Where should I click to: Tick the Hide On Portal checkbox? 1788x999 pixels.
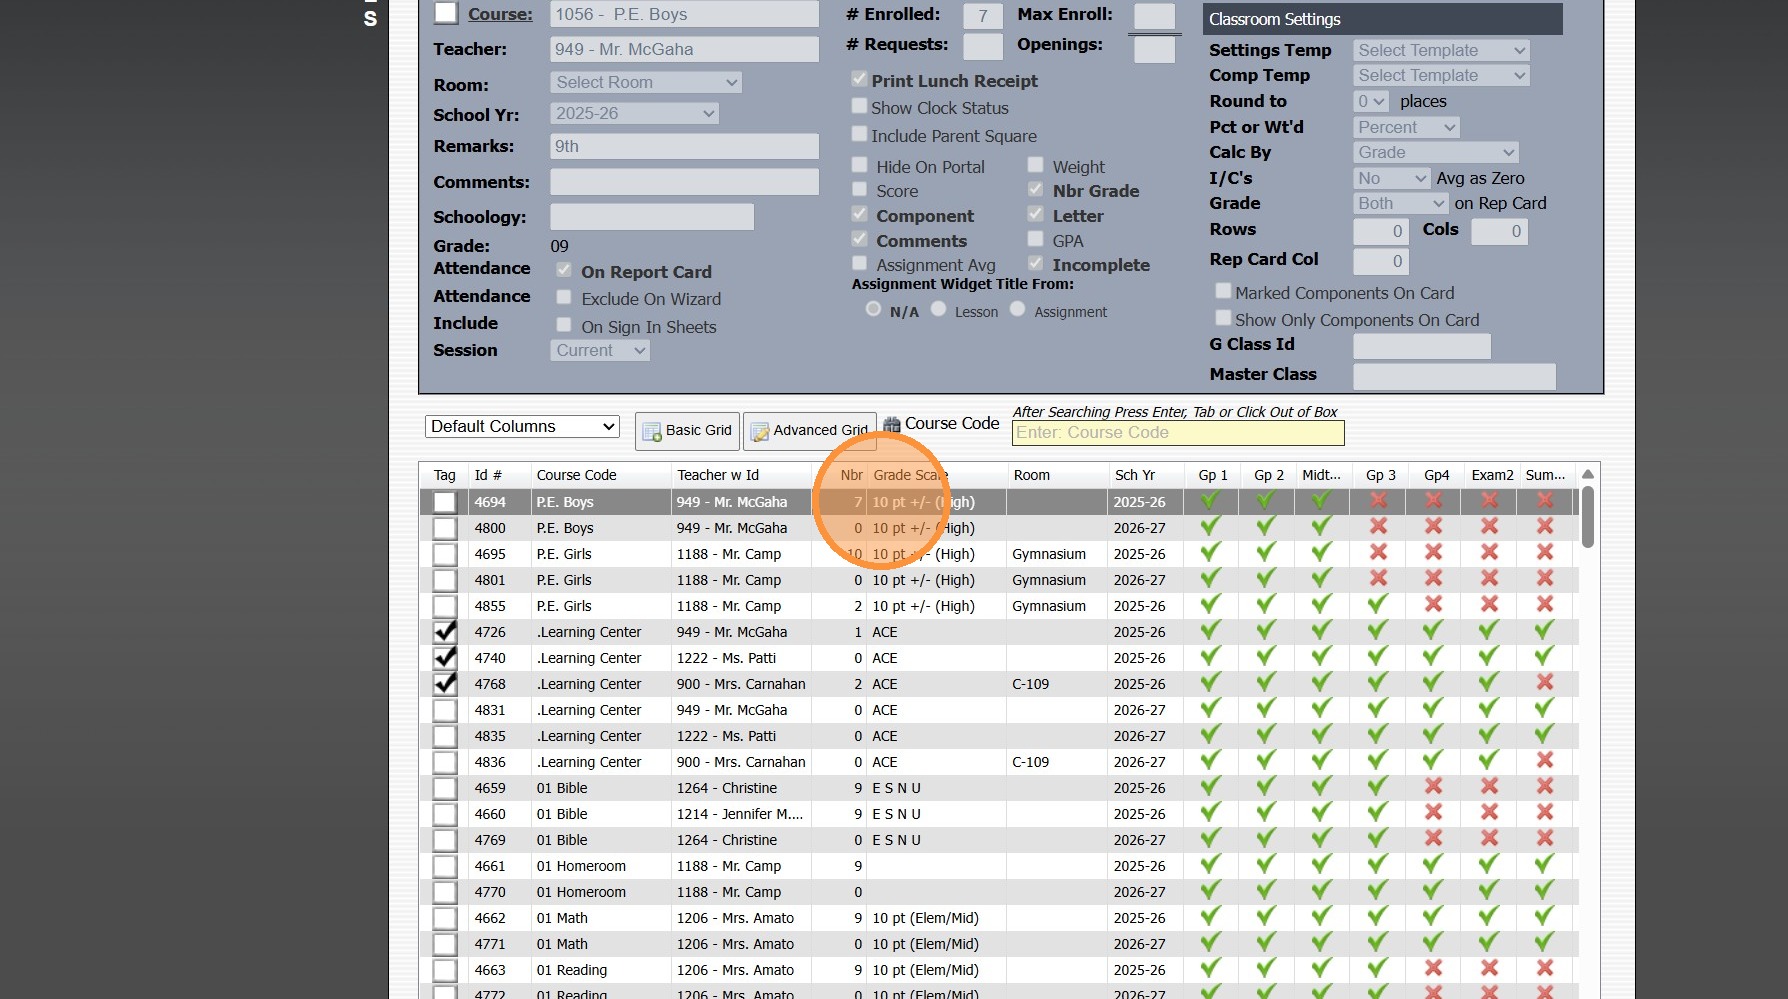click(859, 165)
